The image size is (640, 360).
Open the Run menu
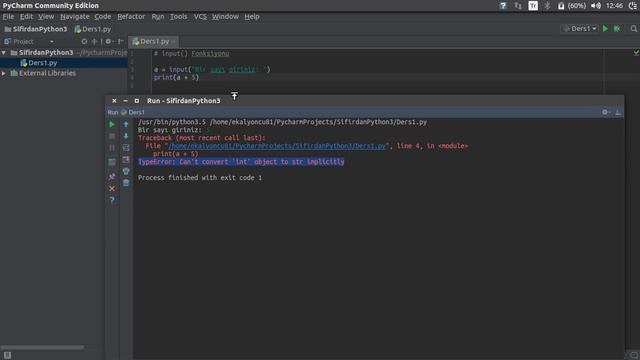[158, 17]
